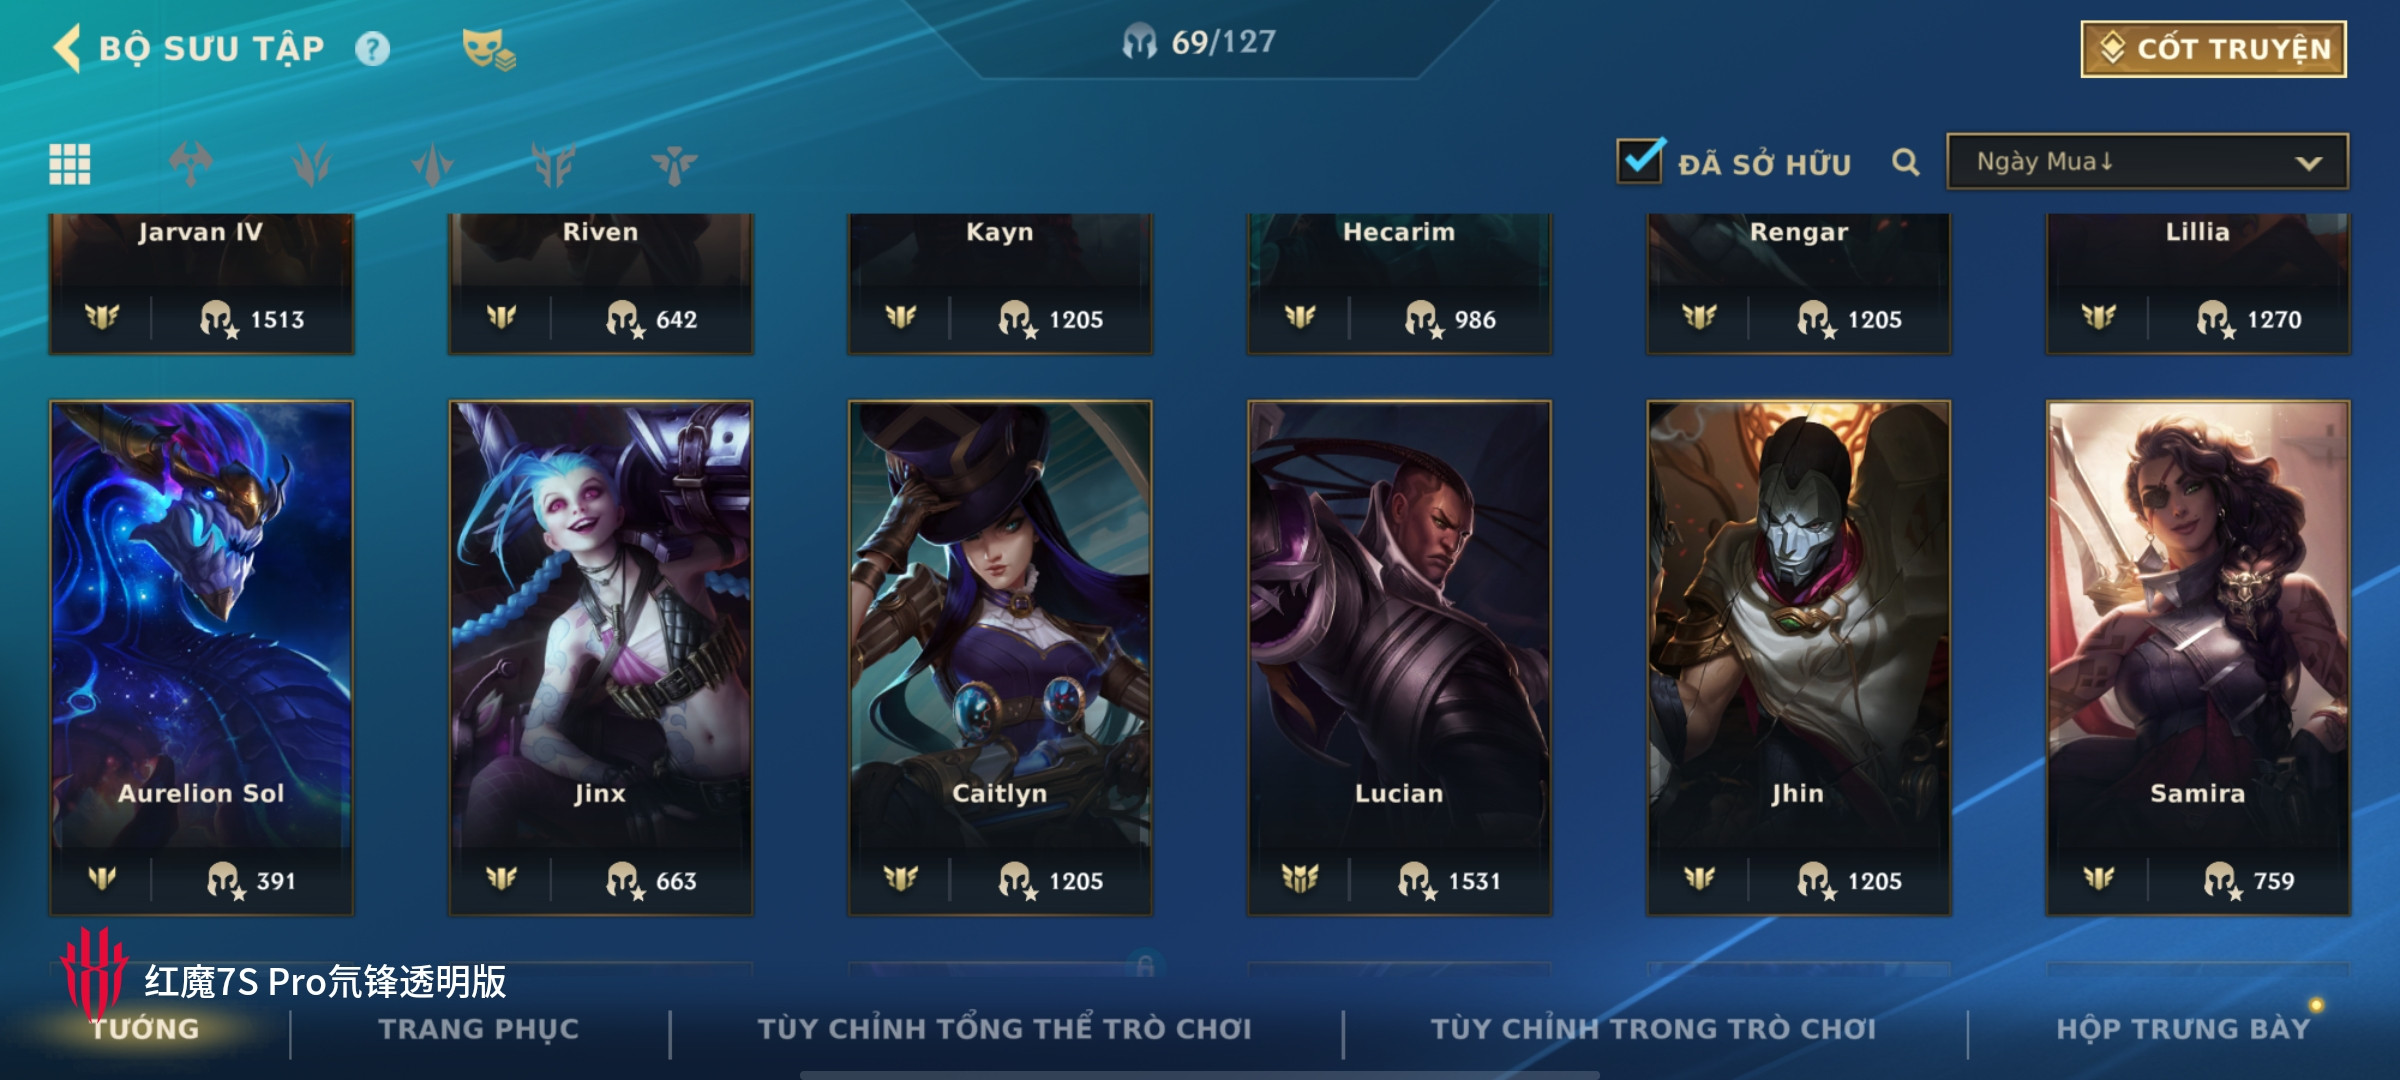Click the Cốt Truyện button
The width and height of the screenshot is (2400, 1080).
(2214, 49)
